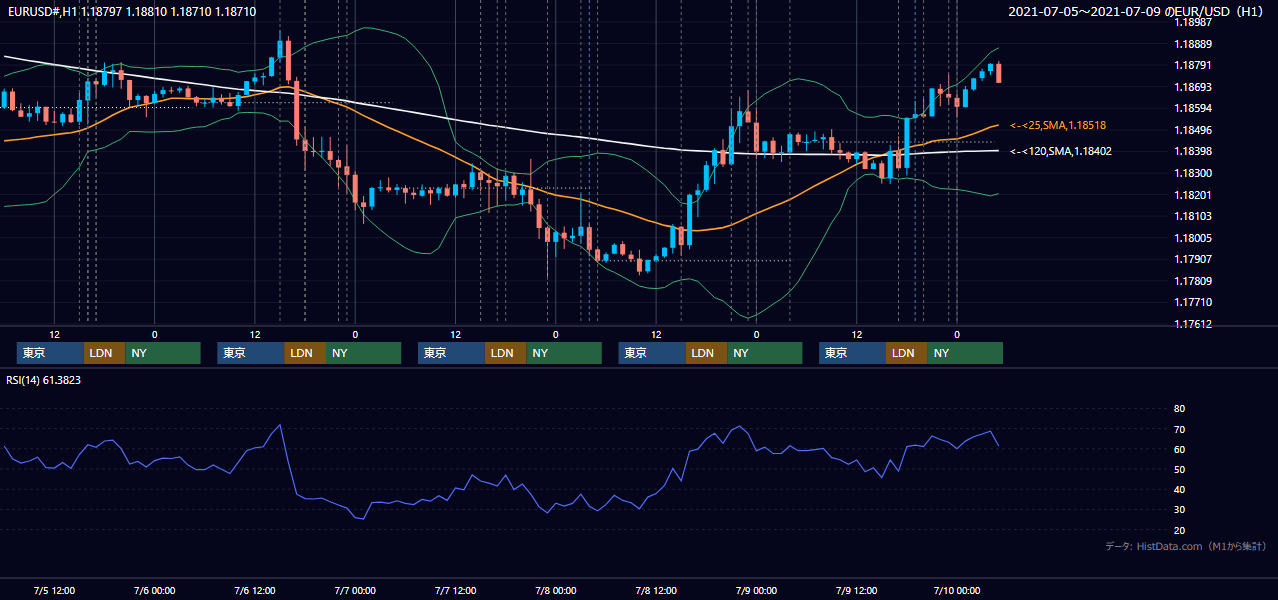
Task: Click the 7/5 12:00 time axis label
Action: [55, 590]
